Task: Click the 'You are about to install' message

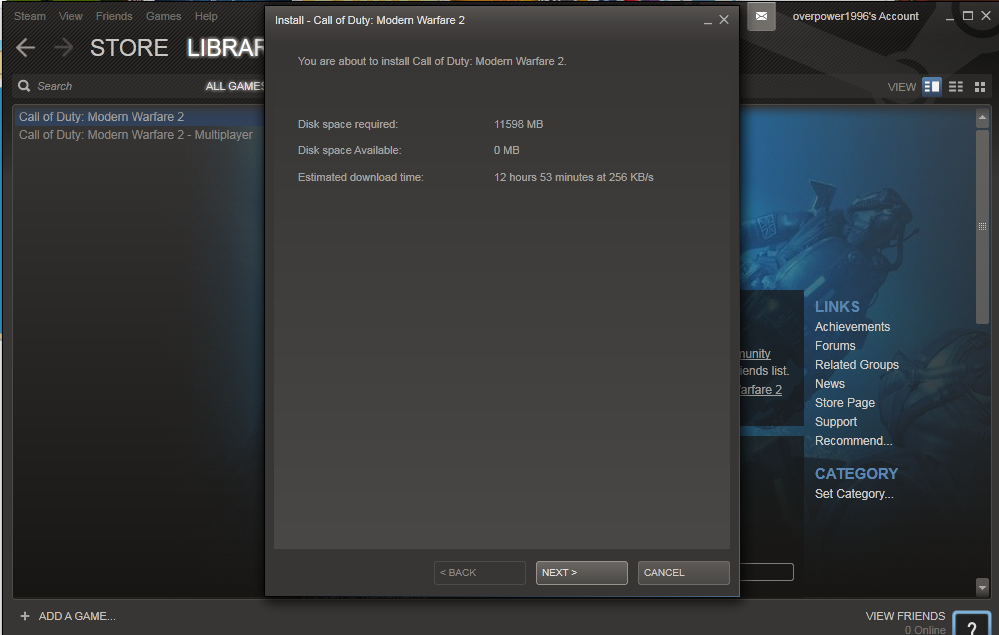Action: (432, 61)
